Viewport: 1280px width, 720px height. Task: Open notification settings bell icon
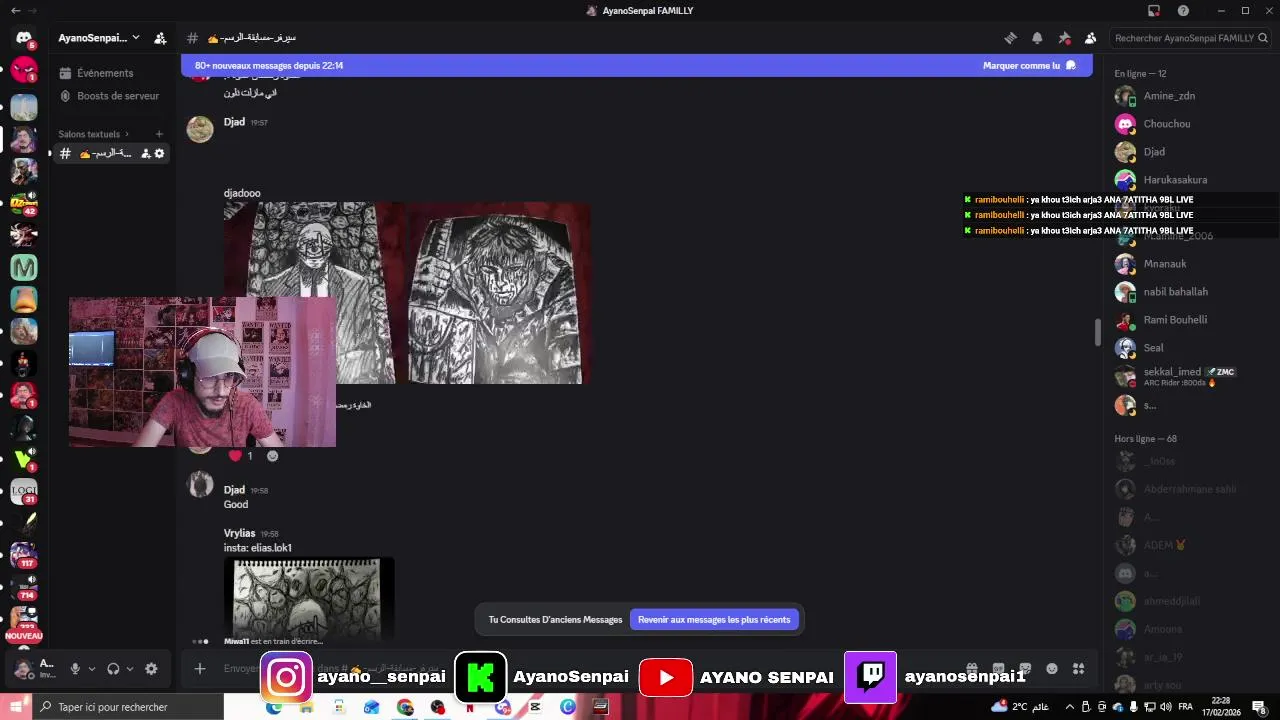1037,38
